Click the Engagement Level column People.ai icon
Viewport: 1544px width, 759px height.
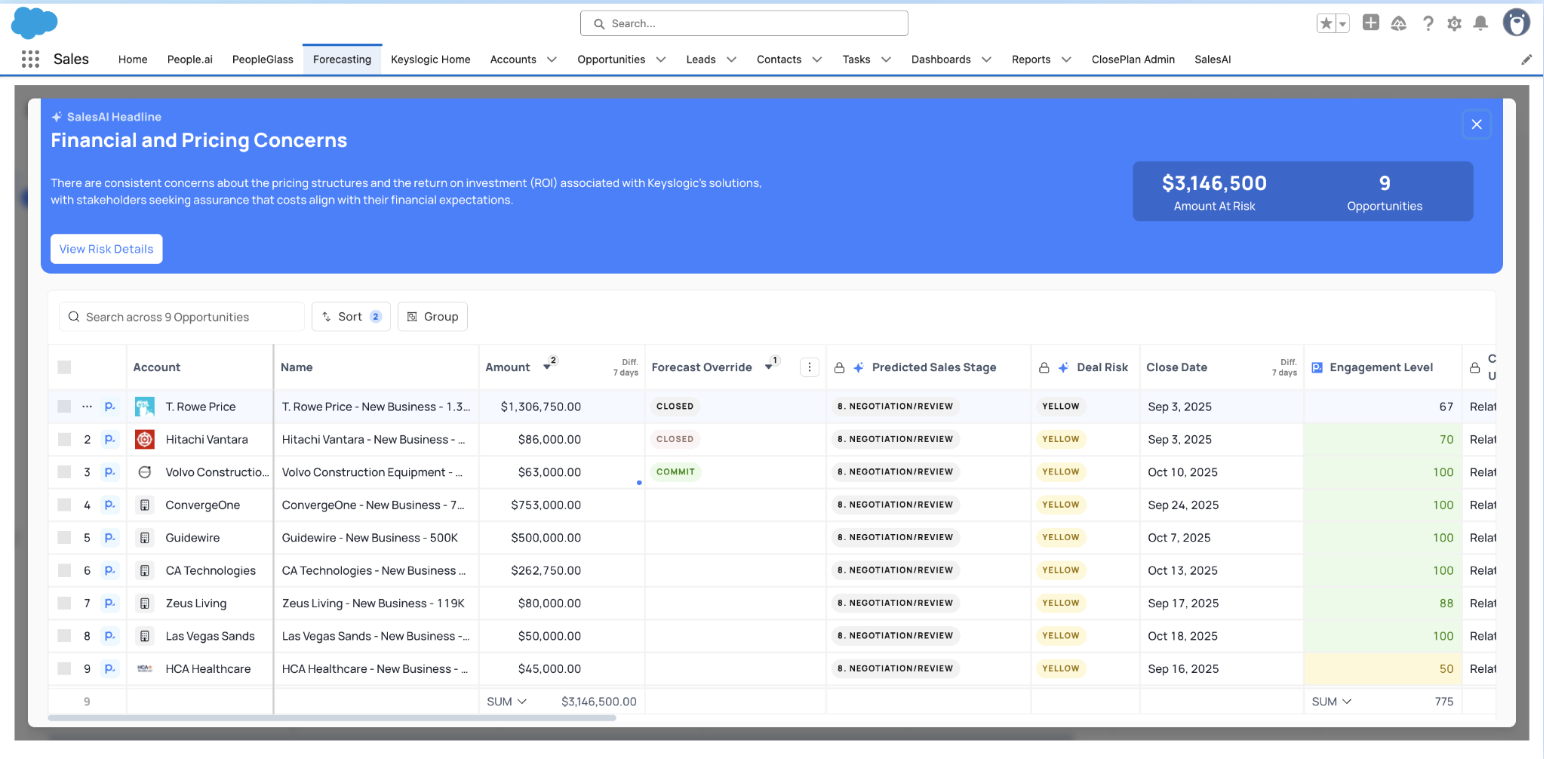click(x=1317, y=367)
